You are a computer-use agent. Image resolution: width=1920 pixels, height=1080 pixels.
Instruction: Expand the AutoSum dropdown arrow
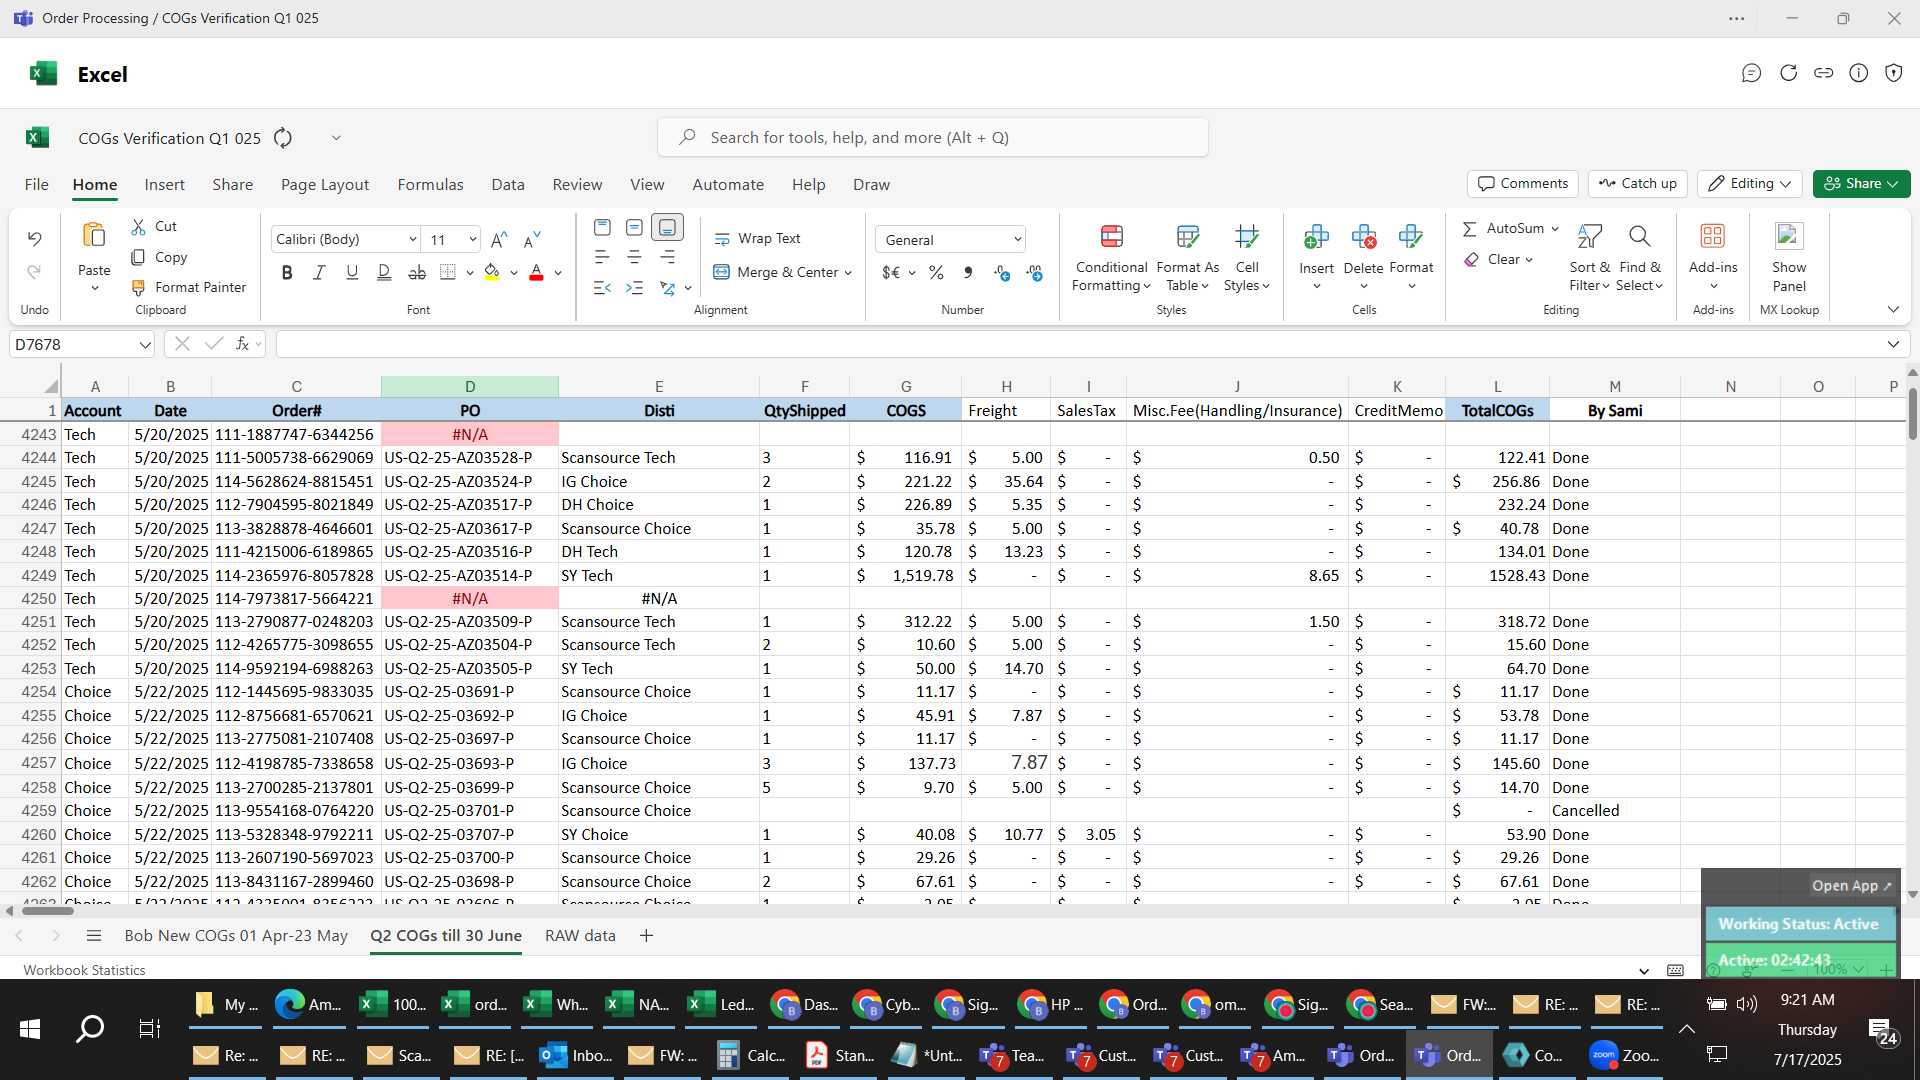pyautogui.click(x=1555, y=229)
